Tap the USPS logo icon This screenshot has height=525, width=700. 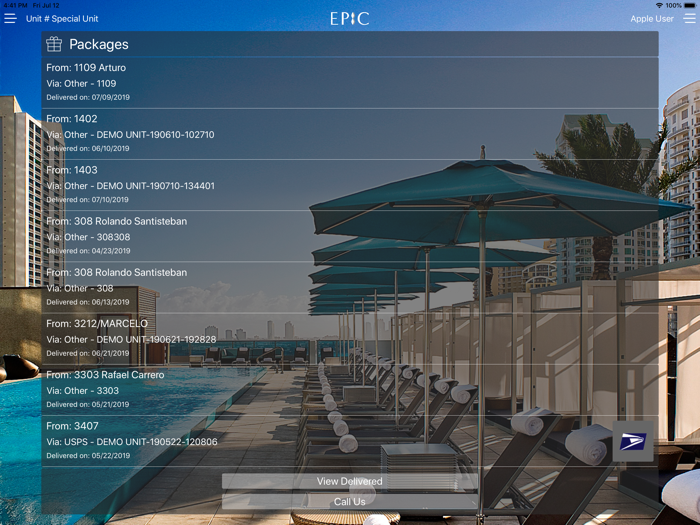633,442
